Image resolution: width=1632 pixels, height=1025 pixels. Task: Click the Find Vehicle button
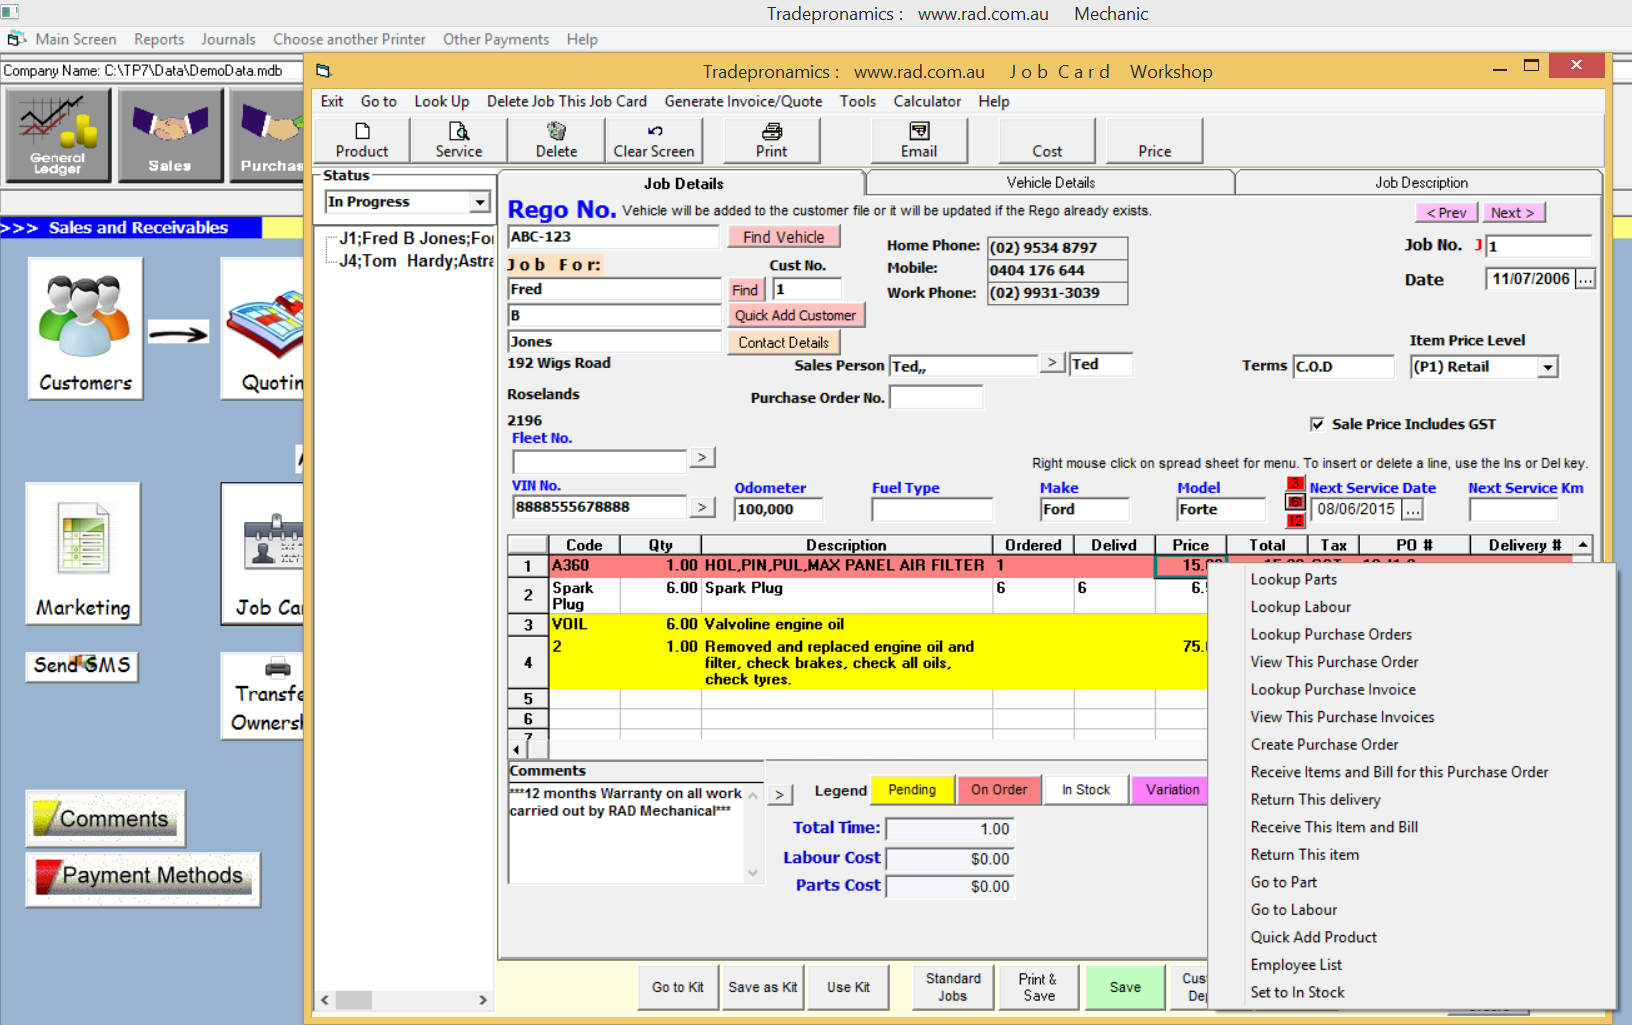[x=783, y=237]
